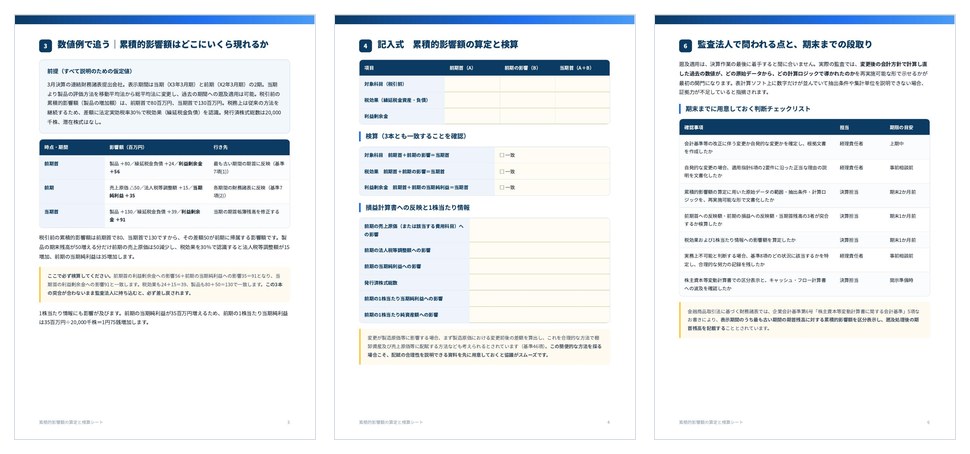Click the yellow note starting ここで必ず検算してください
Viewport: 970px width, 454px height.
point(165,285)
